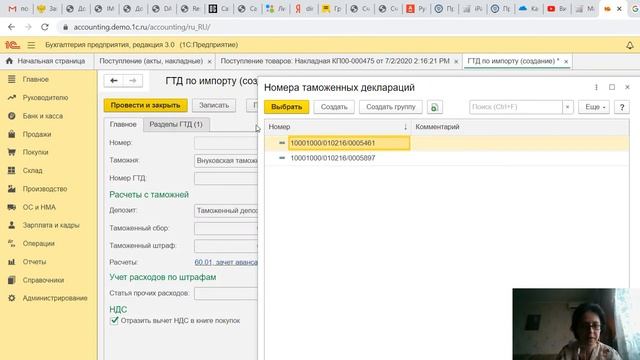Open Операции section in sidebar
The height and width of the screenshot is (360, 640).
[x=38, y=244]
